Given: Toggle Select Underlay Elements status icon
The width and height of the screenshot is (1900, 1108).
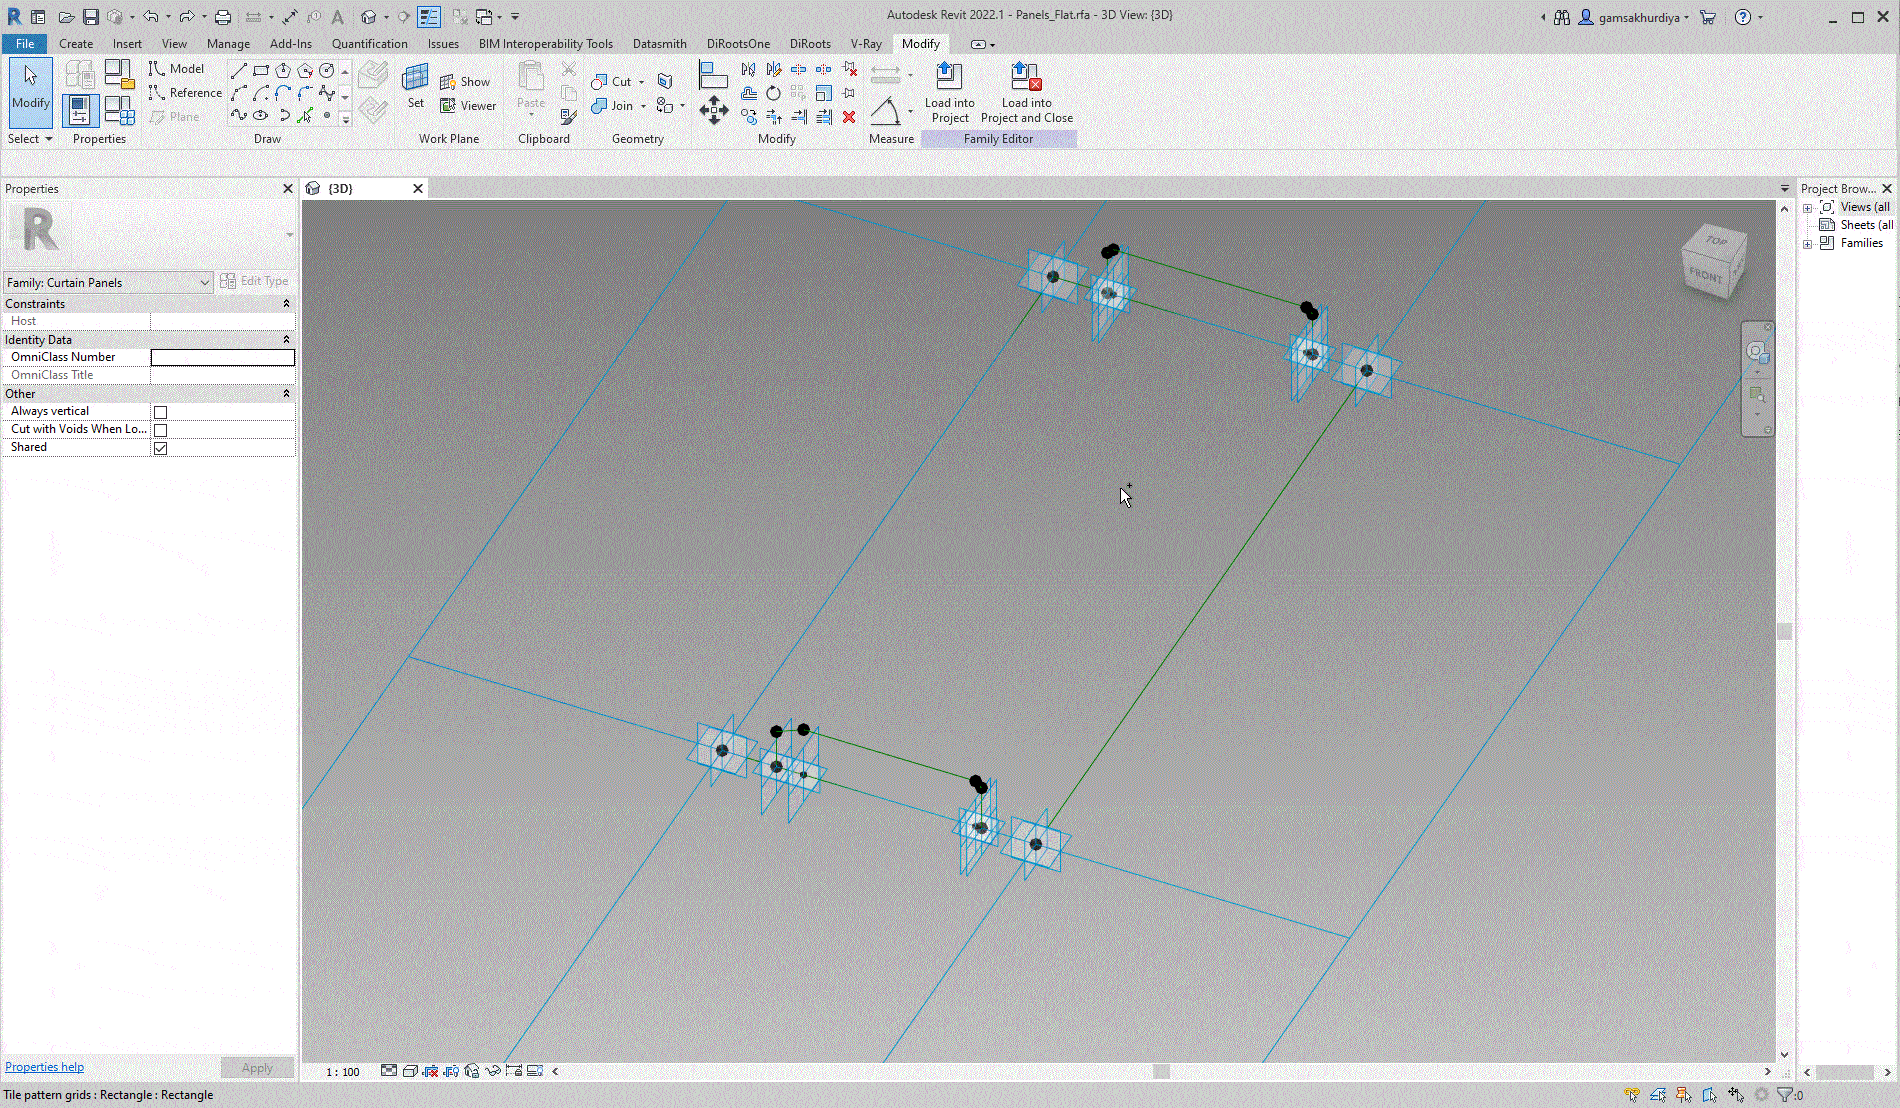Looking at the screenshot, I should (1658, 1095).
